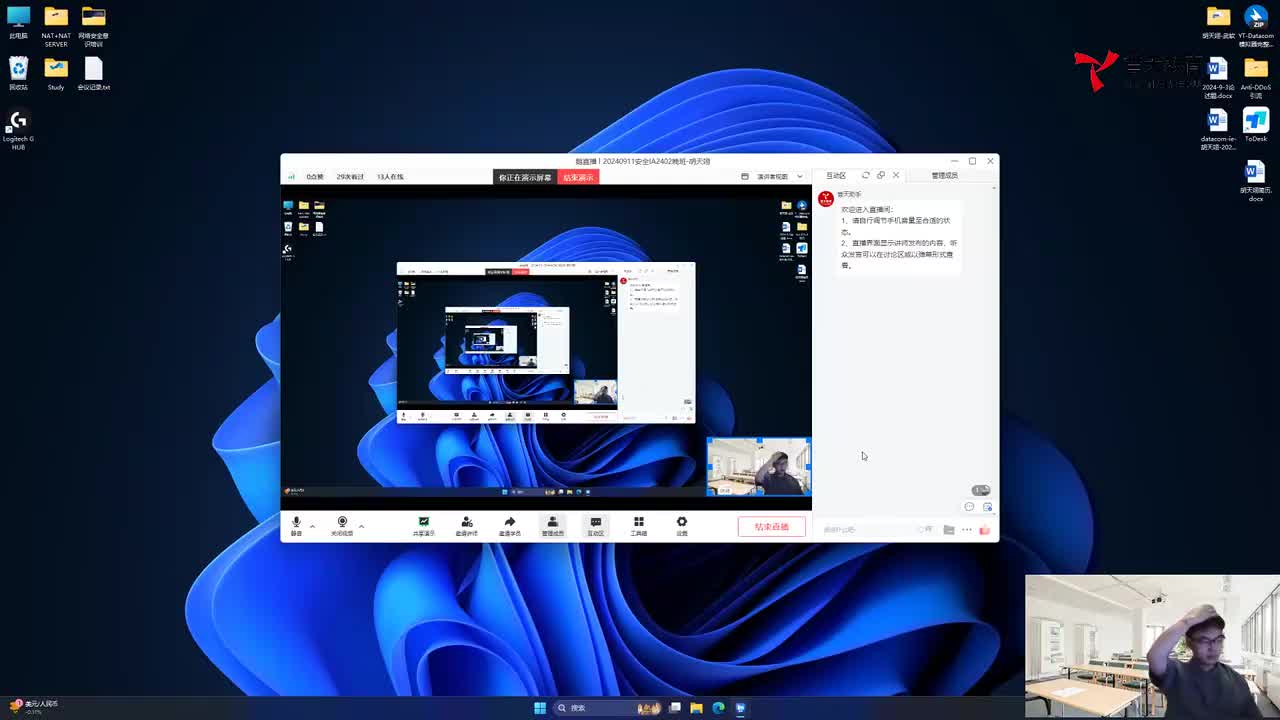Open the manage members (管理成员) icon
Viewport: 1280px width, 720px height.
coord(552,526)
